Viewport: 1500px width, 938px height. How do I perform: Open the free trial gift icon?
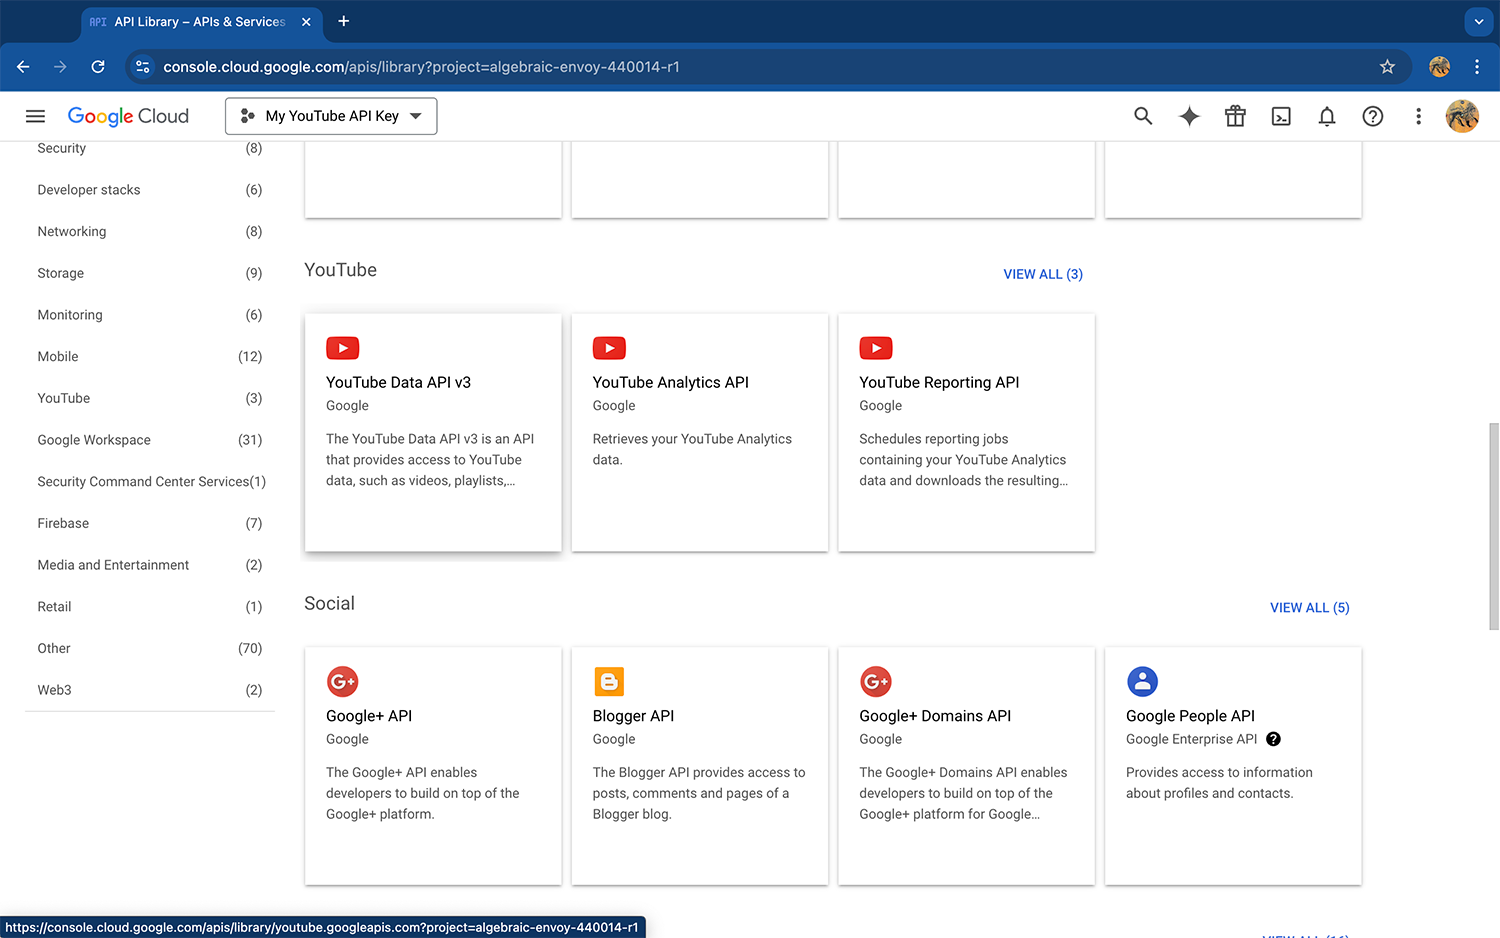pos(1235,116)
